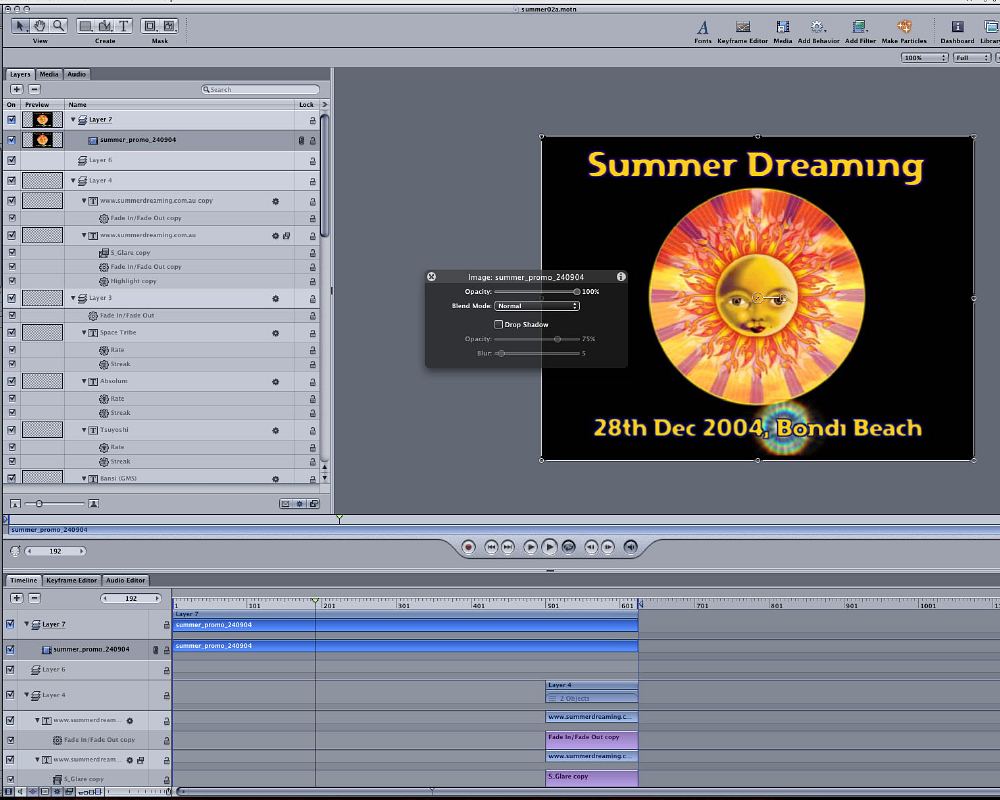Close the Image dashboard floating panel
The width and height of the screenshot is (1000, 800).
432,276
